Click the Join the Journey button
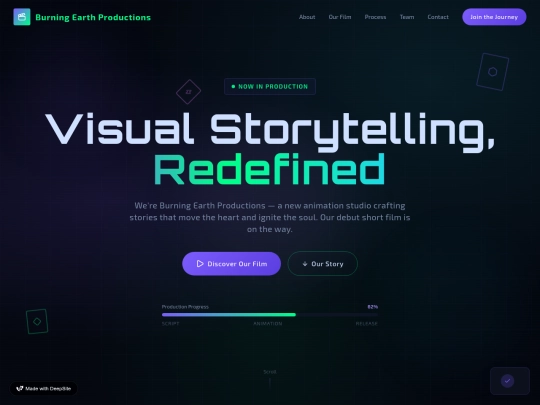The height and width of the screenshot is (405, 540). point(494,17)
